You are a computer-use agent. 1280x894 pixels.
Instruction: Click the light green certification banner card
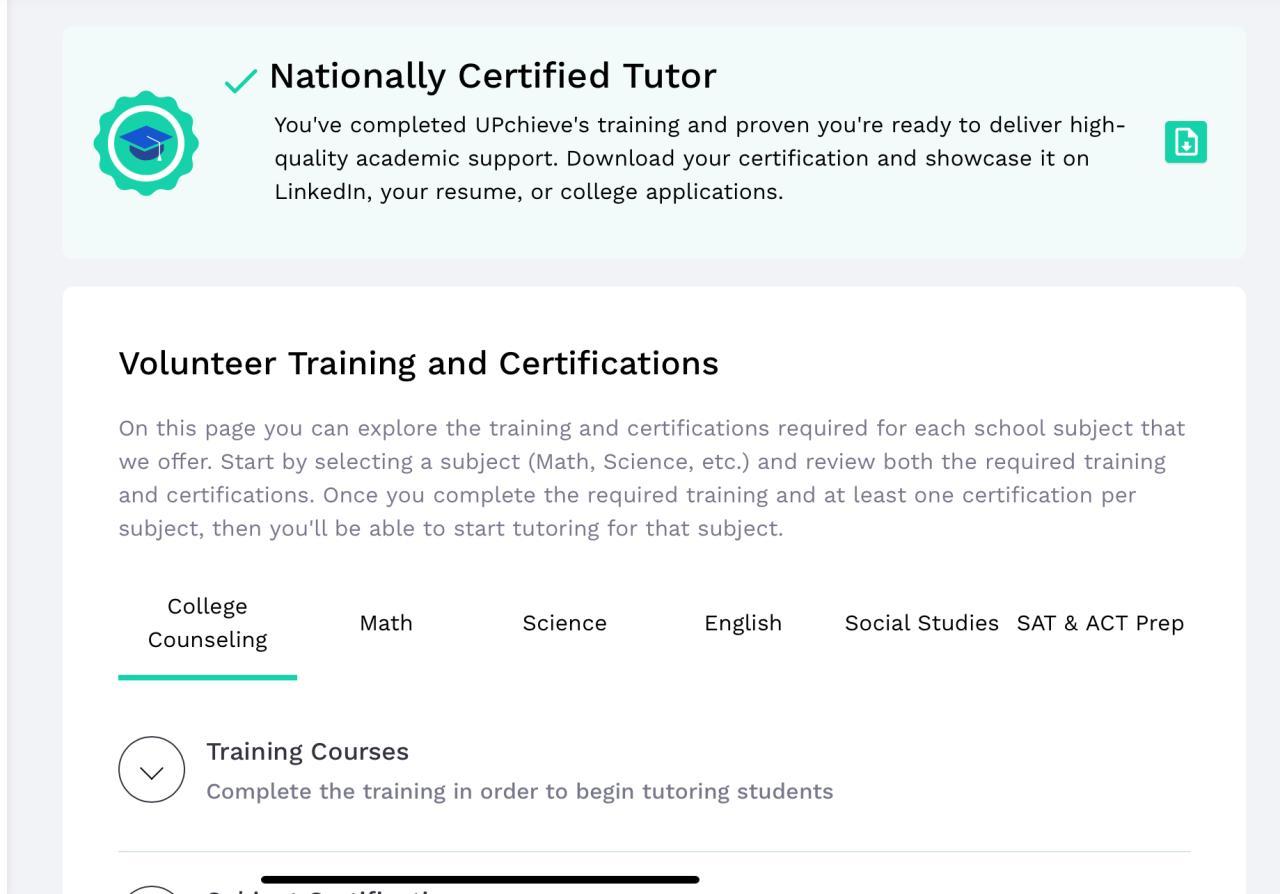pos(650,235)
